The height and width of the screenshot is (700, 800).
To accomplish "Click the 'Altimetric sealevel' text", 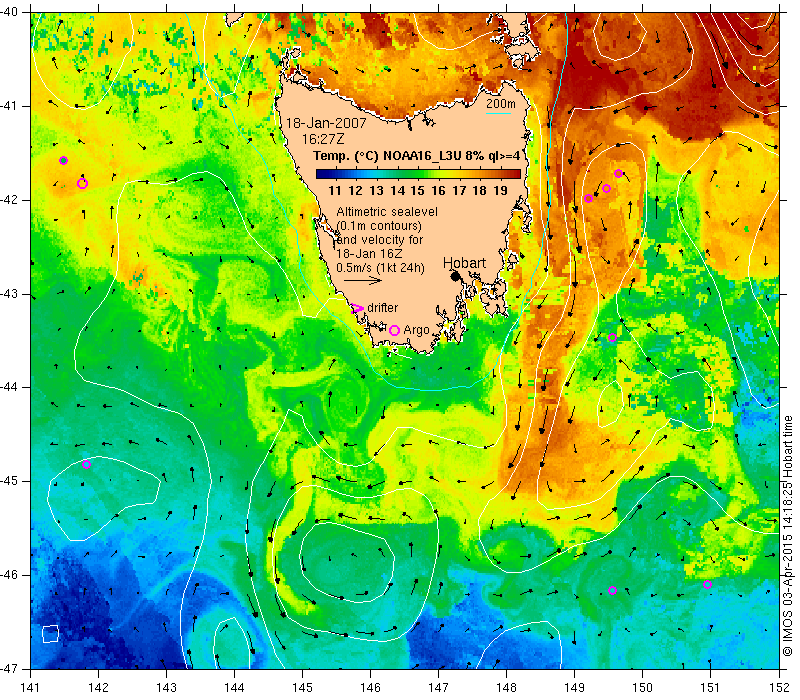I will click(x=387, y=212).
